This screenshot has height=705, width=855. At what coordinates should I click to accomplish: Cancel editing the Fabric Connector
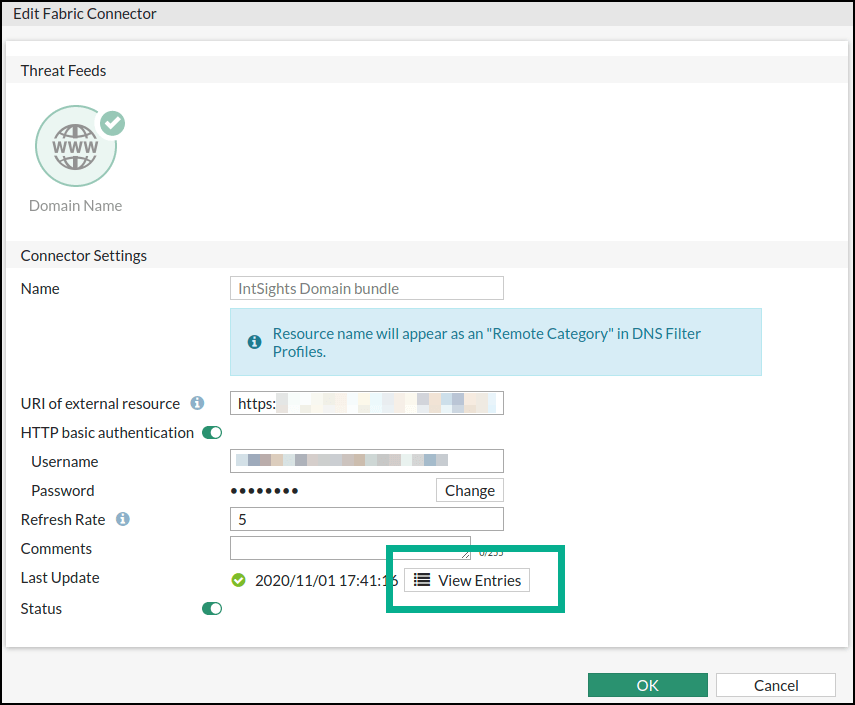(775, 685)
